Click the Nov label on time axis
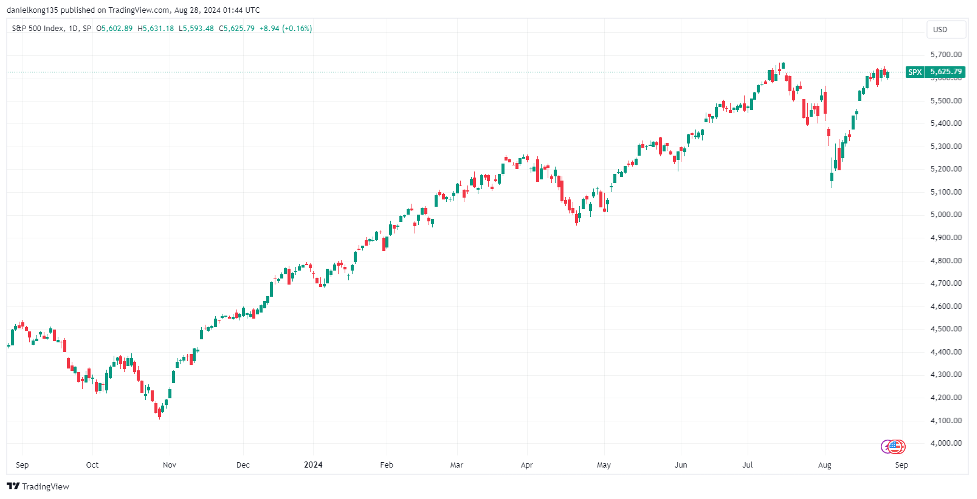977x499 pixels. click(169, 465)
